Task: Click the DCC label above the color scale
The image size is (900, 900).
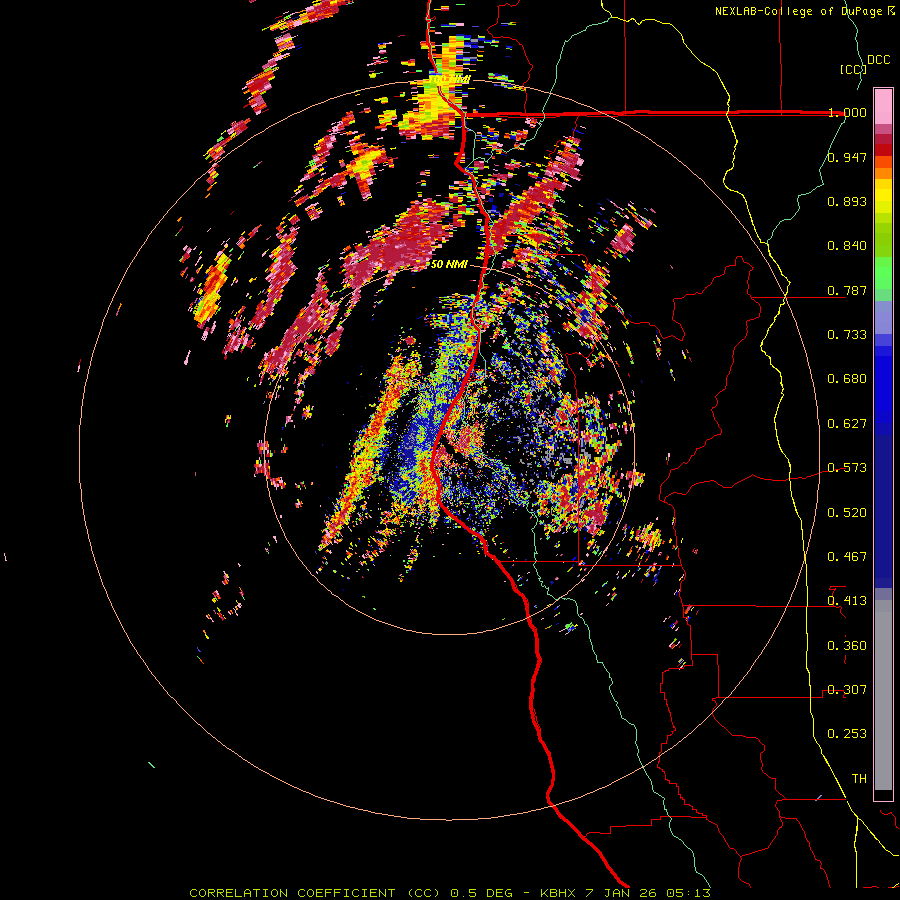Action: click(878, 60)
